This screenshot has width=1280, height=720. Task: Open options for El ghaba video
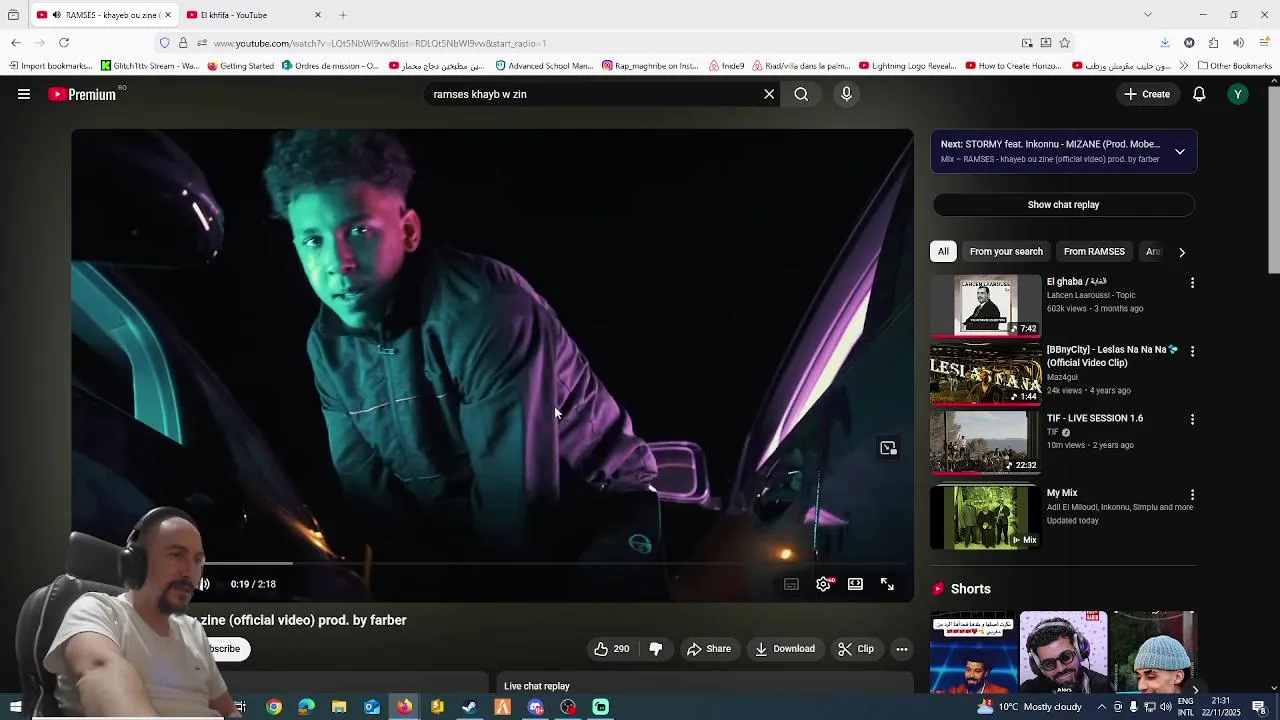(1192, 283)
